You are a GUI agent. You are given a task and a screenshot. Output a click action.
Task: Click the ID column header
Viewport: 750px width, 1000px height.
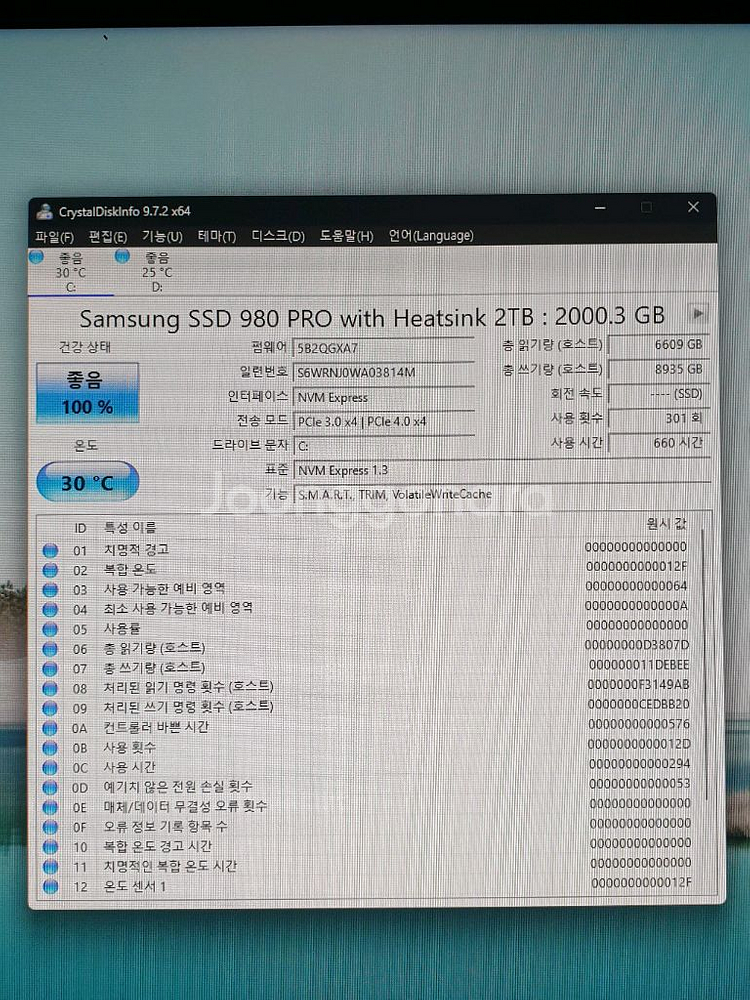80,528
